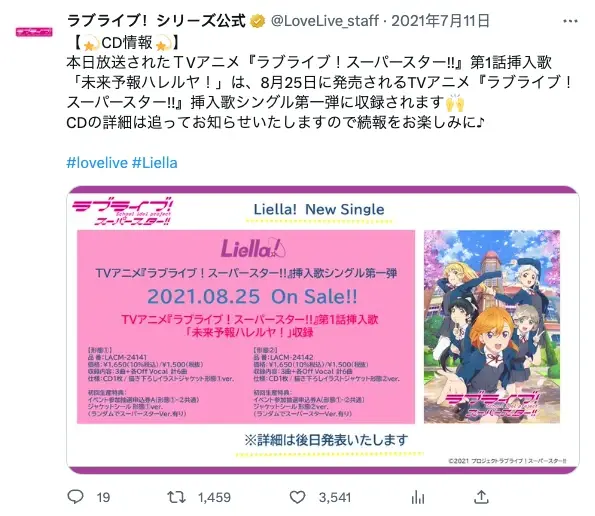
Task: Open the #lovelive hashtag
Action: [97, 163]
